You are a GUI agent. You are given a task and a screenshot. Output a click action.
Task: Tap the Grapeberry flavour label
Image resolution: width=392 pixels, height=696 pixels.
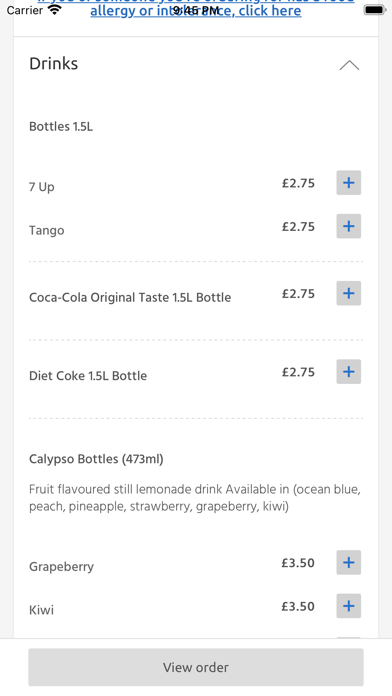point(61,567)
